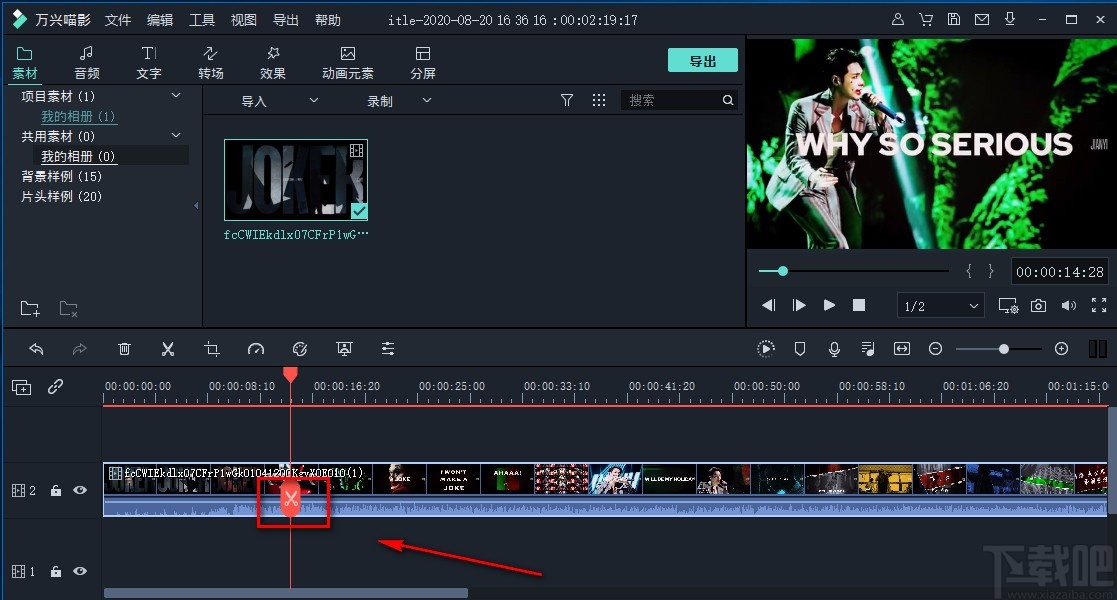The width and height of the screenshot is (1117, 600).
Task: Zoom out timeline with minus icon
Action: (x=935, y=348)
